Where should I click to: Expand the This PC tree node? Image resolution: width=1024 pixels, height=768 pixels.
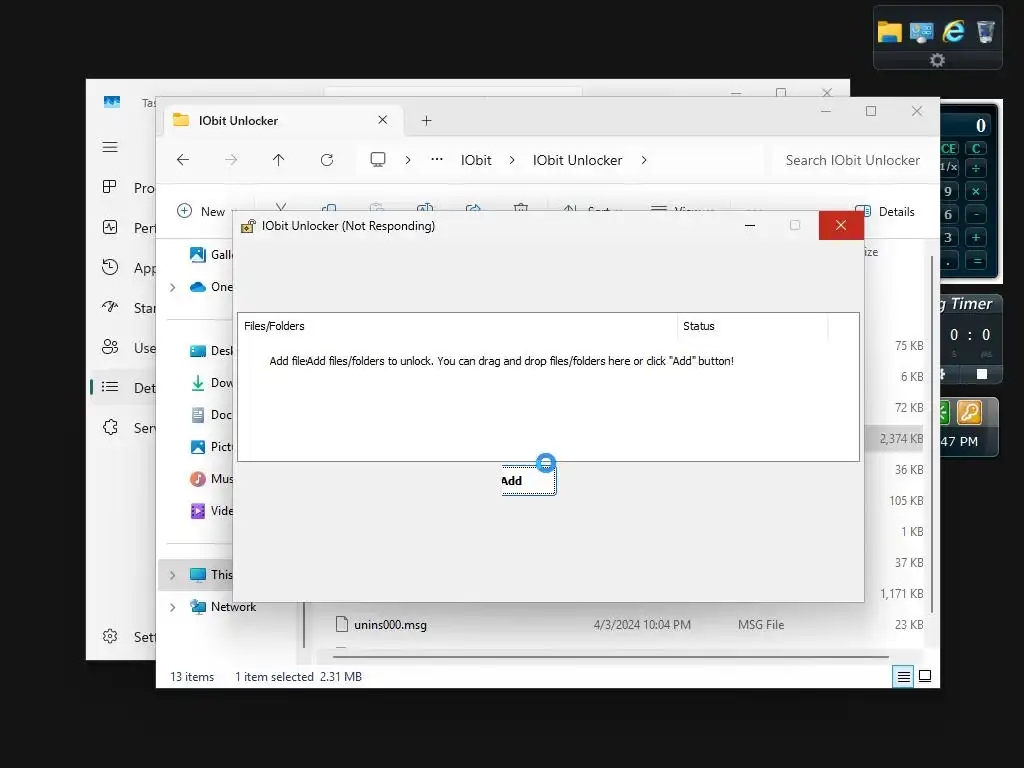[173, 575]
